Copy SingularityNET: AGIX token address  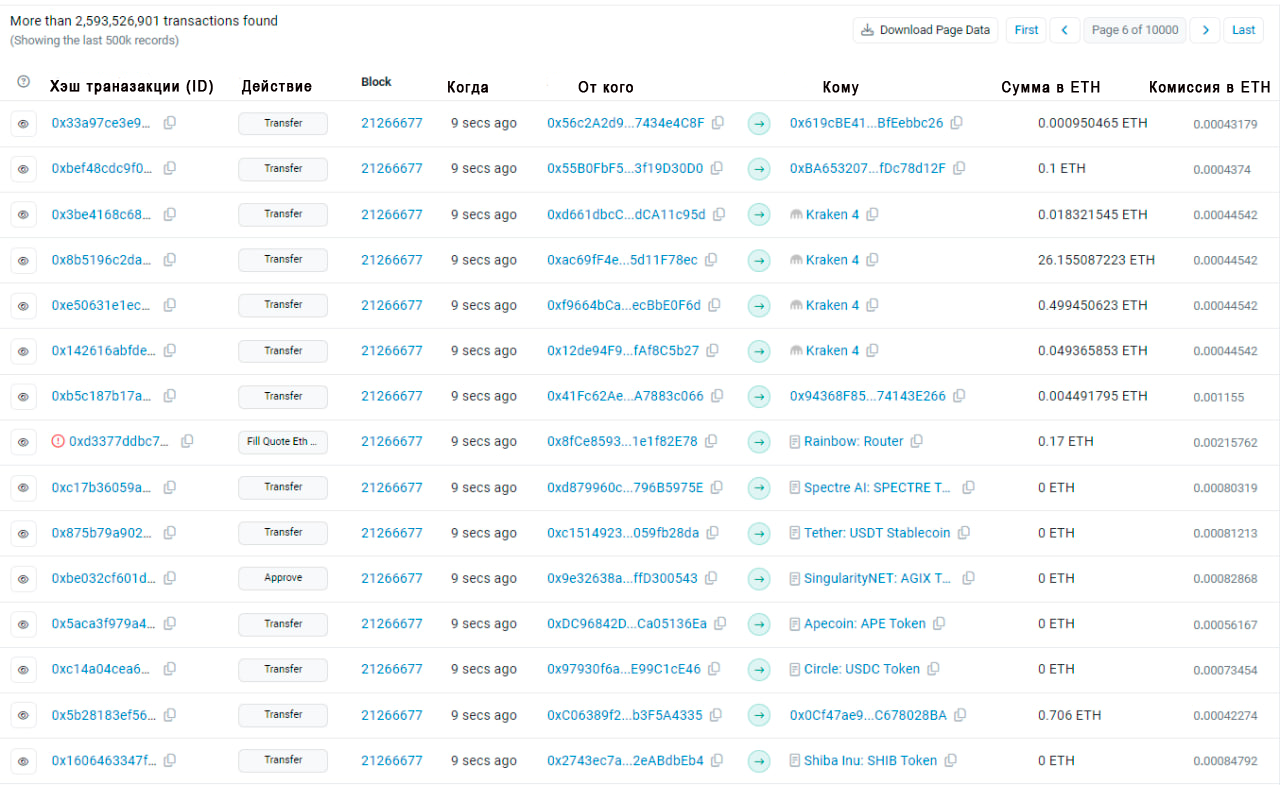coord(968,578)
